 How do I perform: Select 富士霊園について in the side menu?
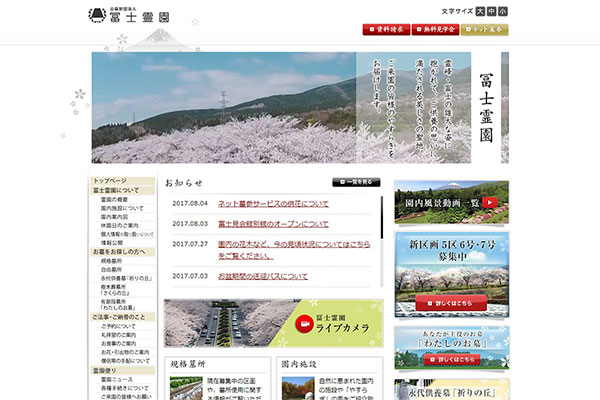coord(123,190)
